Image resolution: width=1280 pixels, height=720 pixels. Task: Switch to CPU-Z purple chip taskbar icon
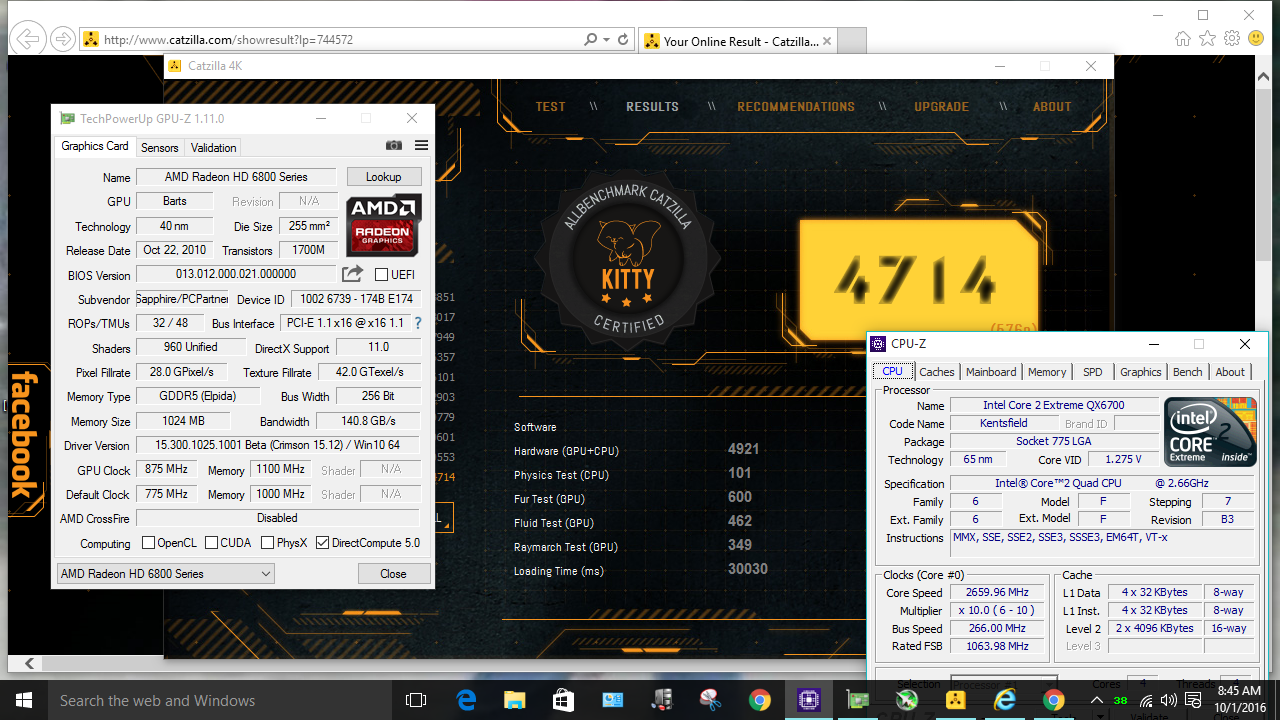click(x=808, y=700)
